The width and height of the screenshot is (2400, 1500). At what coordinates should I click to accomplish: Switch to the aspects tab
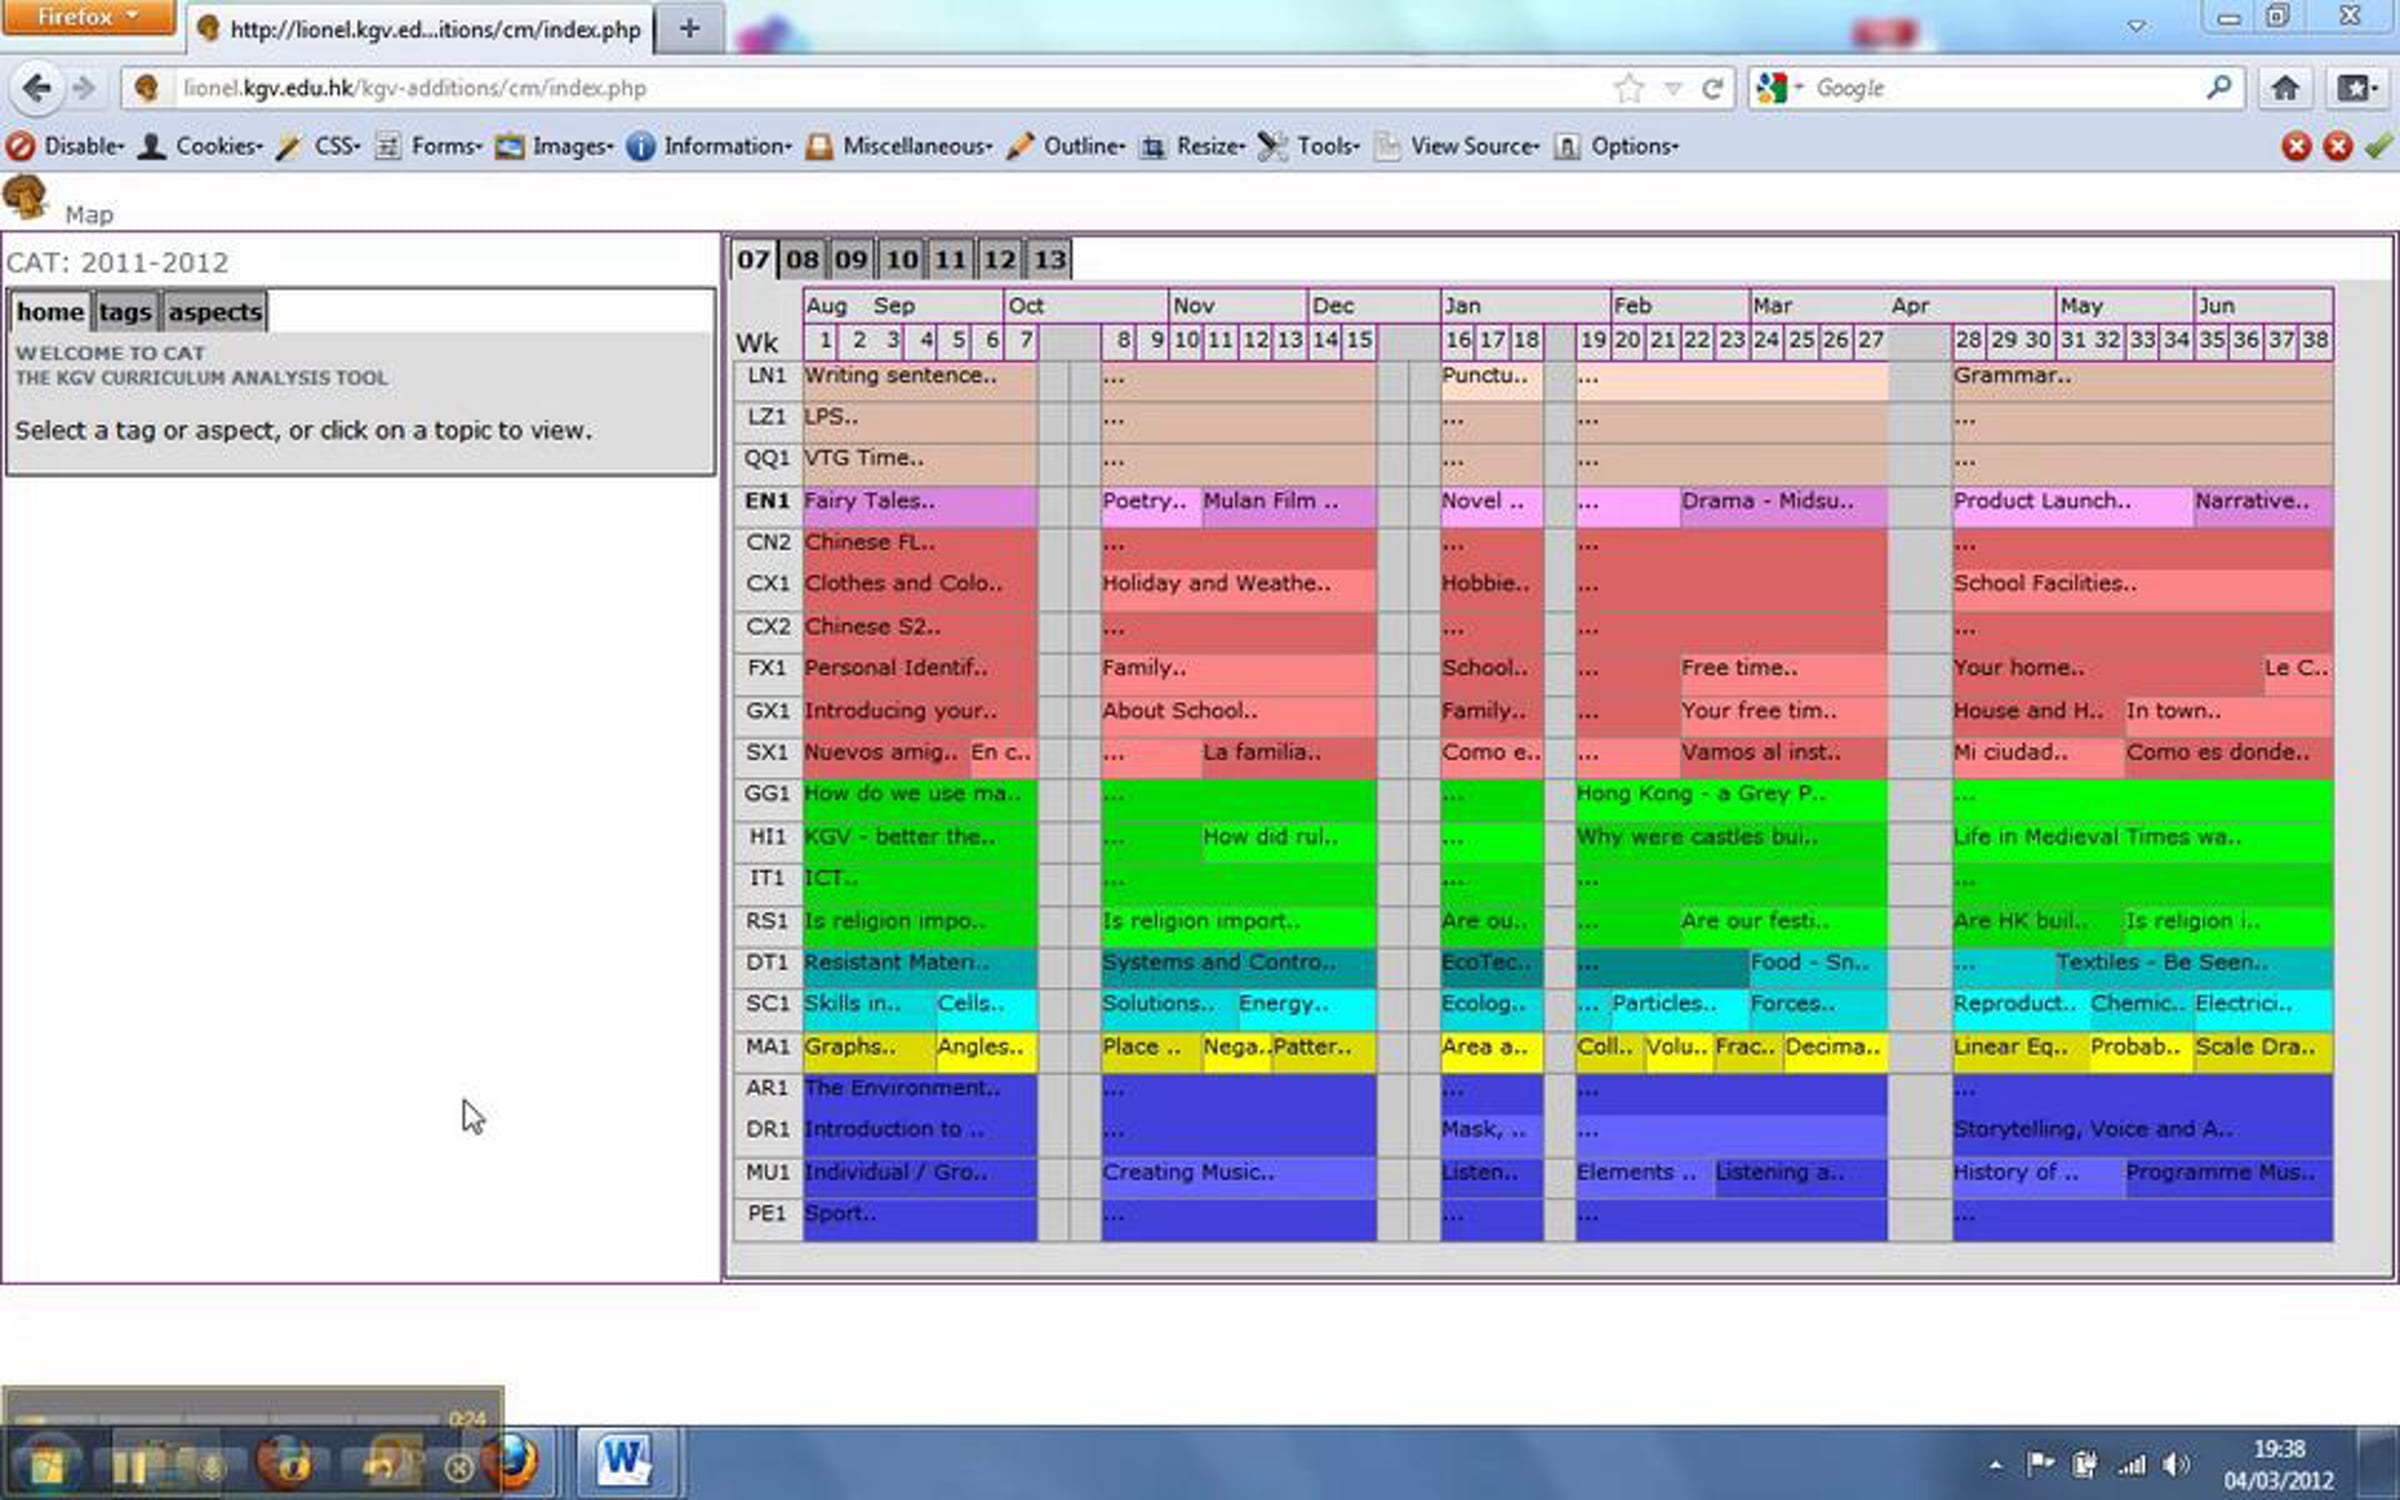point(214,312)
